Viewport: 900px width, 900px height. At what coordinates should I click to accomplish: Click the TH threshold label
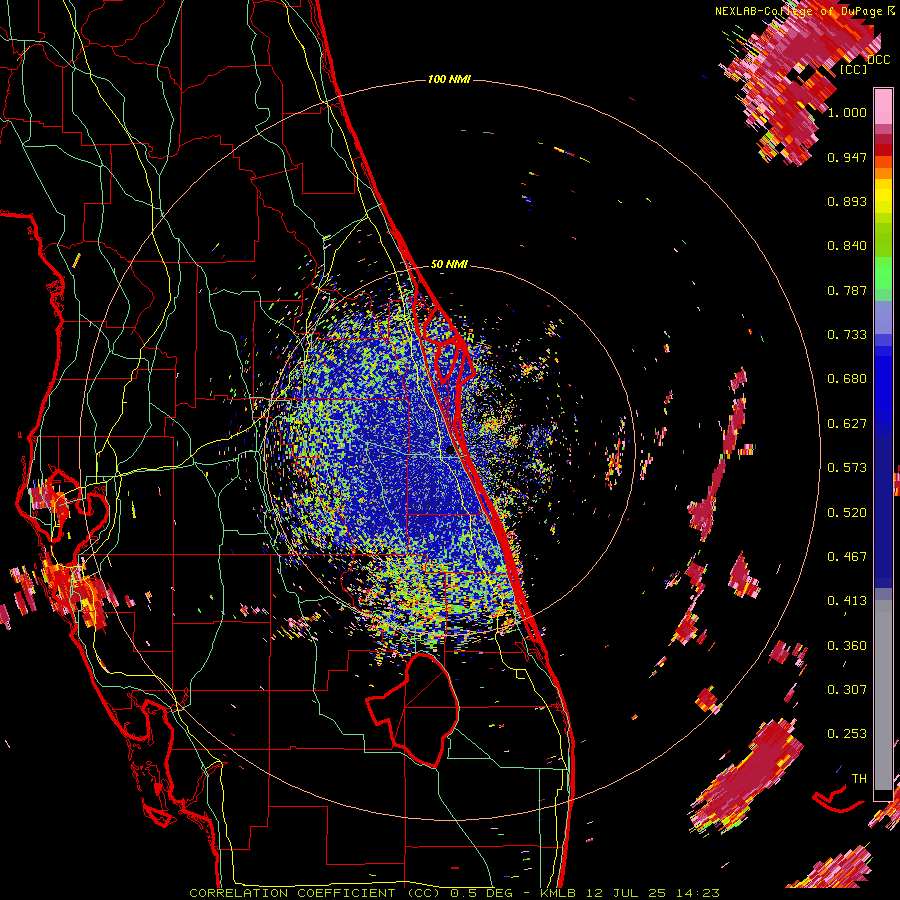859,779
